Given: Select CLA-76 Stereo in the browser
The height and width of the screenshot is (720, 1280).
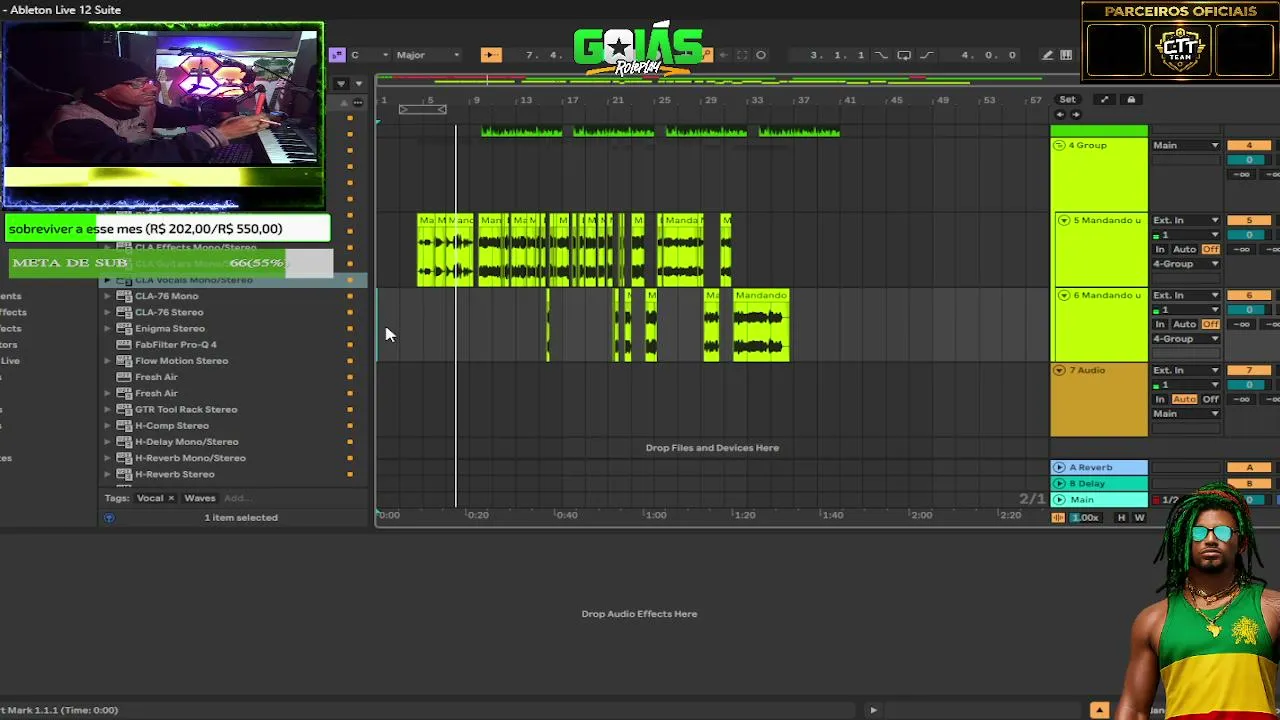Looking at the screenshot, I should point(169,312).
